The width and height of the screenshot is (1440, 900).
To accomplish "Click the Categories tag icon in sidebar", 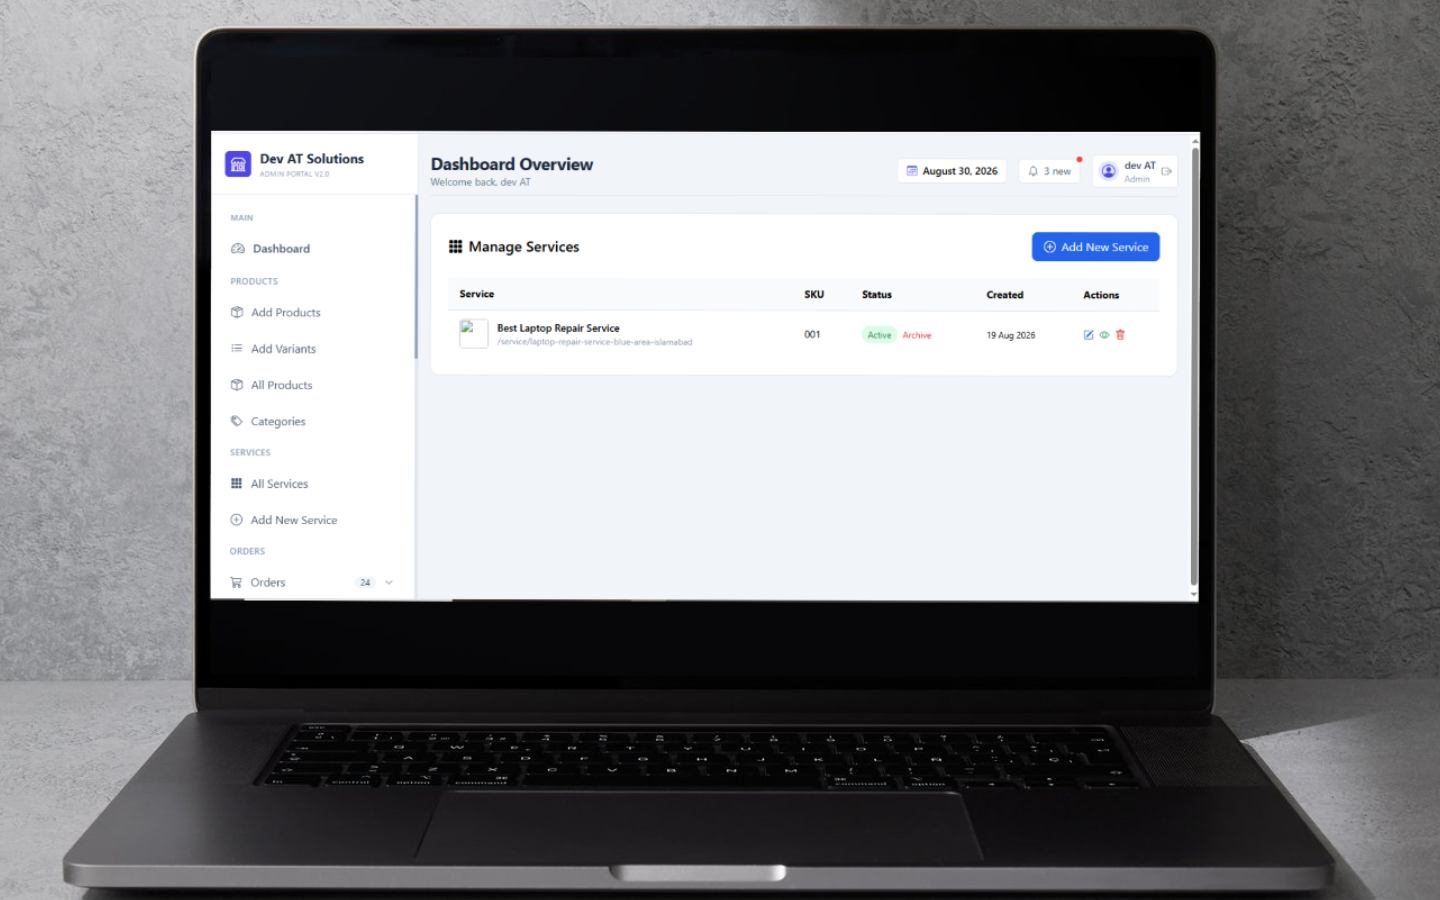I will coord(237,421).
